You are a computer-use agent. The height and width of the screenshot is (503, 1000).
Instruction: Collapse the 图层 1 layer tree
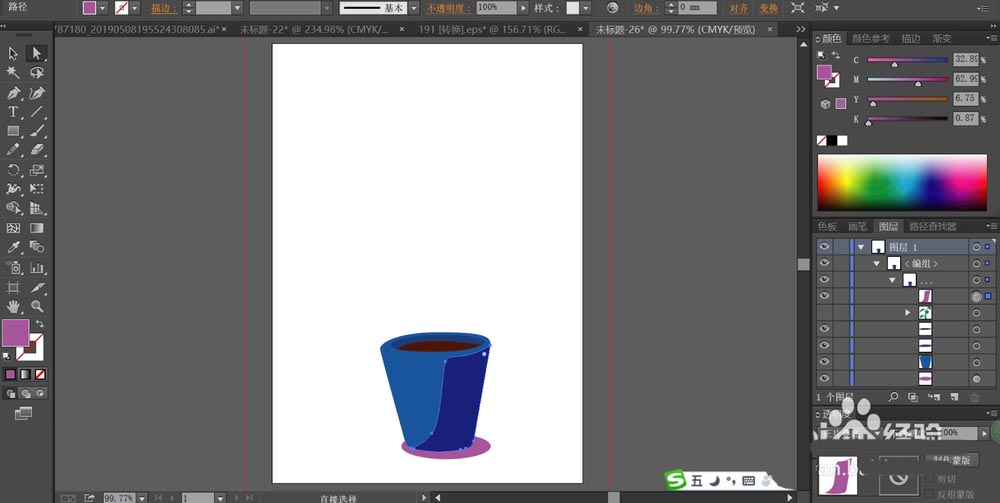861,247
